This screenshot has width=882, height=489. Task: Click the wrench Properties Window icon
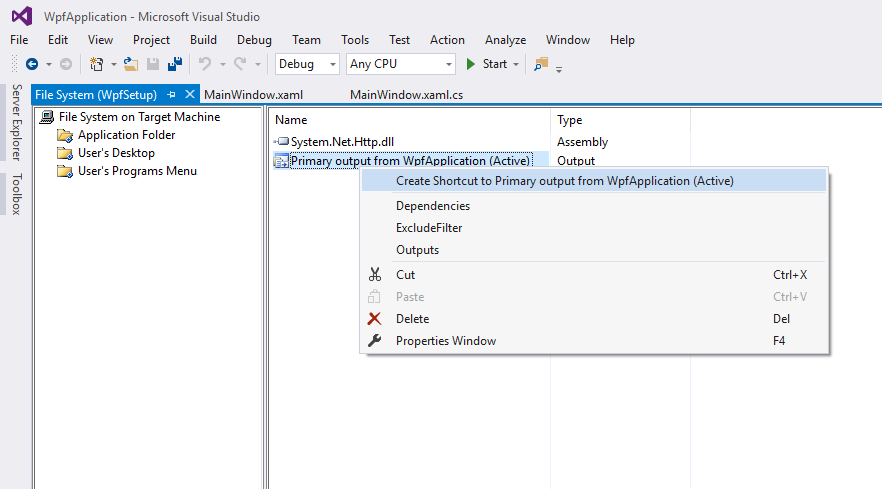(x=375, y=341)
